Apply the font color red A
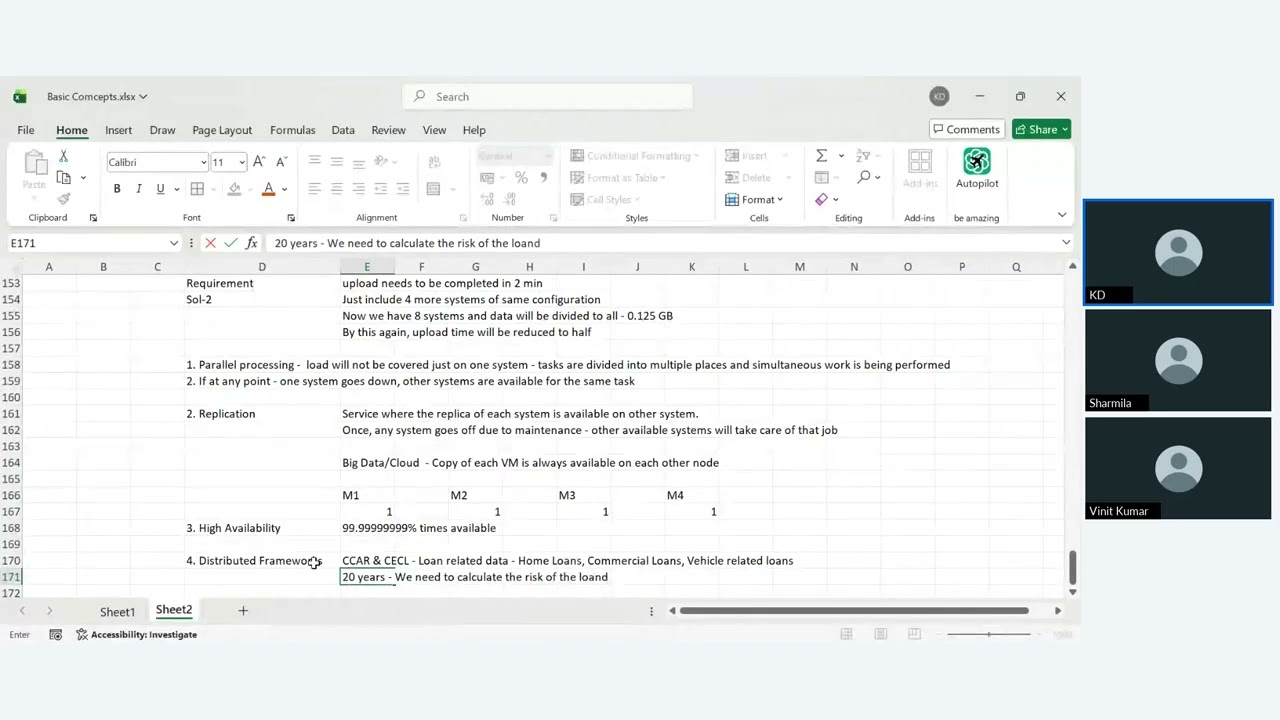Image resolution: width=1280 pixels, height=720 pixels. click(268, 189)
